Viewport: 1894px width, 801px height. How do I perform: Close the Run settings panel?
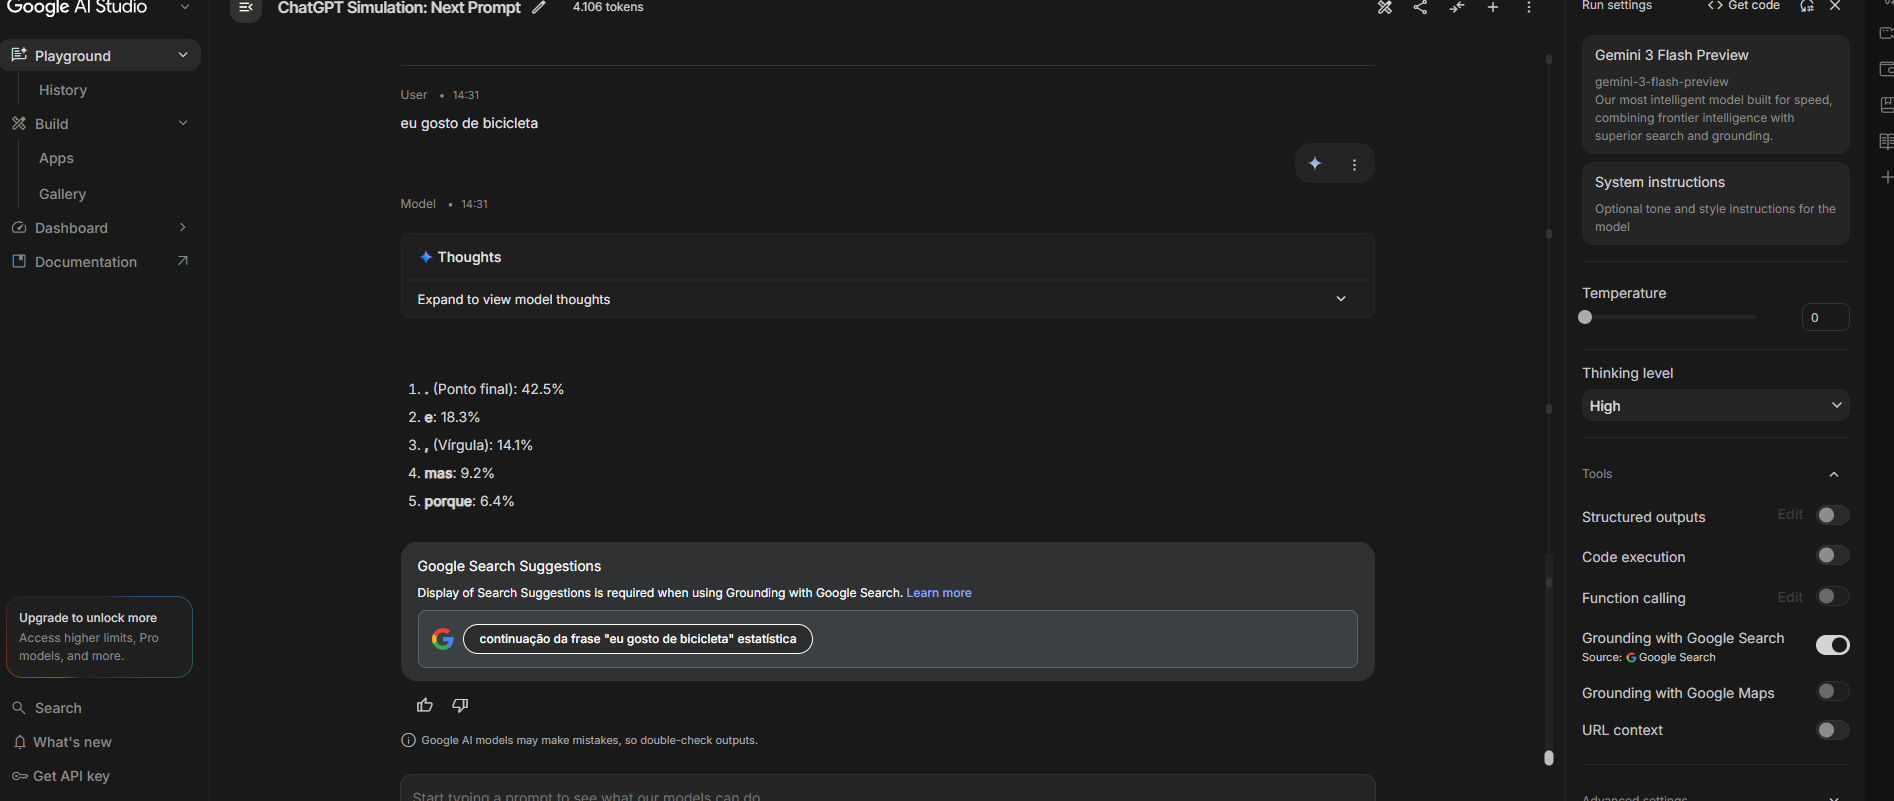[x=1835, y=6]
